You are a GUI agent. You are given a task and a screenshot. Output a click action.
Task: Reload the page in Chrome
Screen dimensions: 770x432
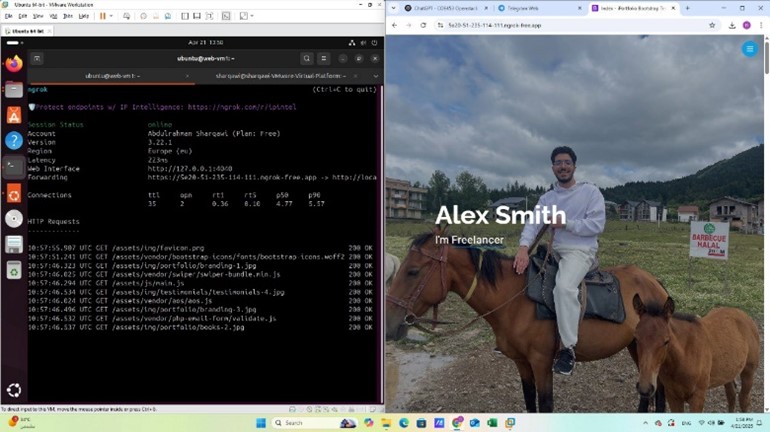tap(424, 25)
